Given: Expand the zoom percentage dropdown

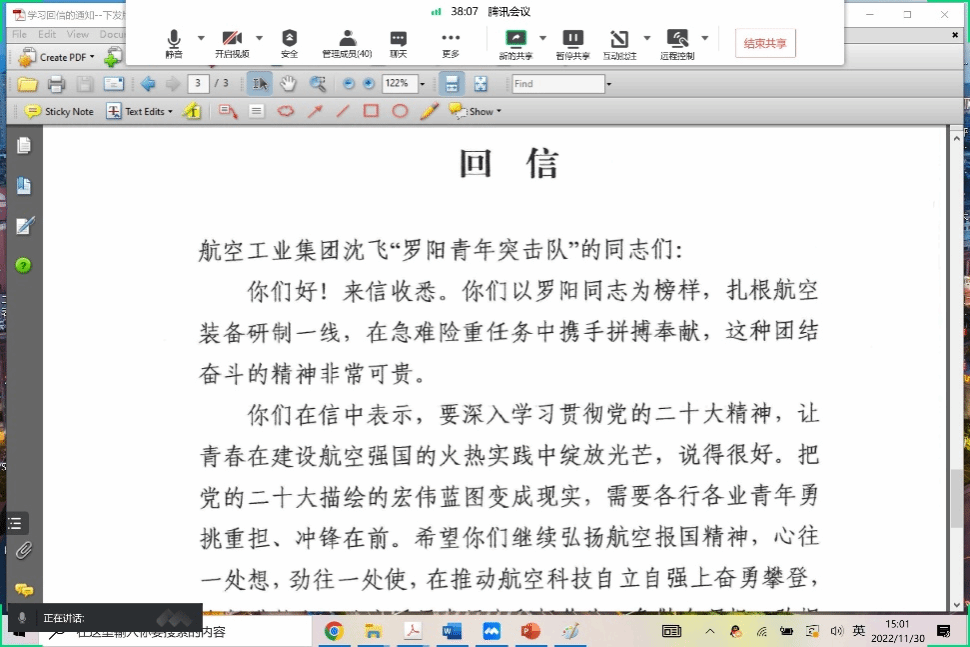Looking at the screenshot, I should [423, 84].
